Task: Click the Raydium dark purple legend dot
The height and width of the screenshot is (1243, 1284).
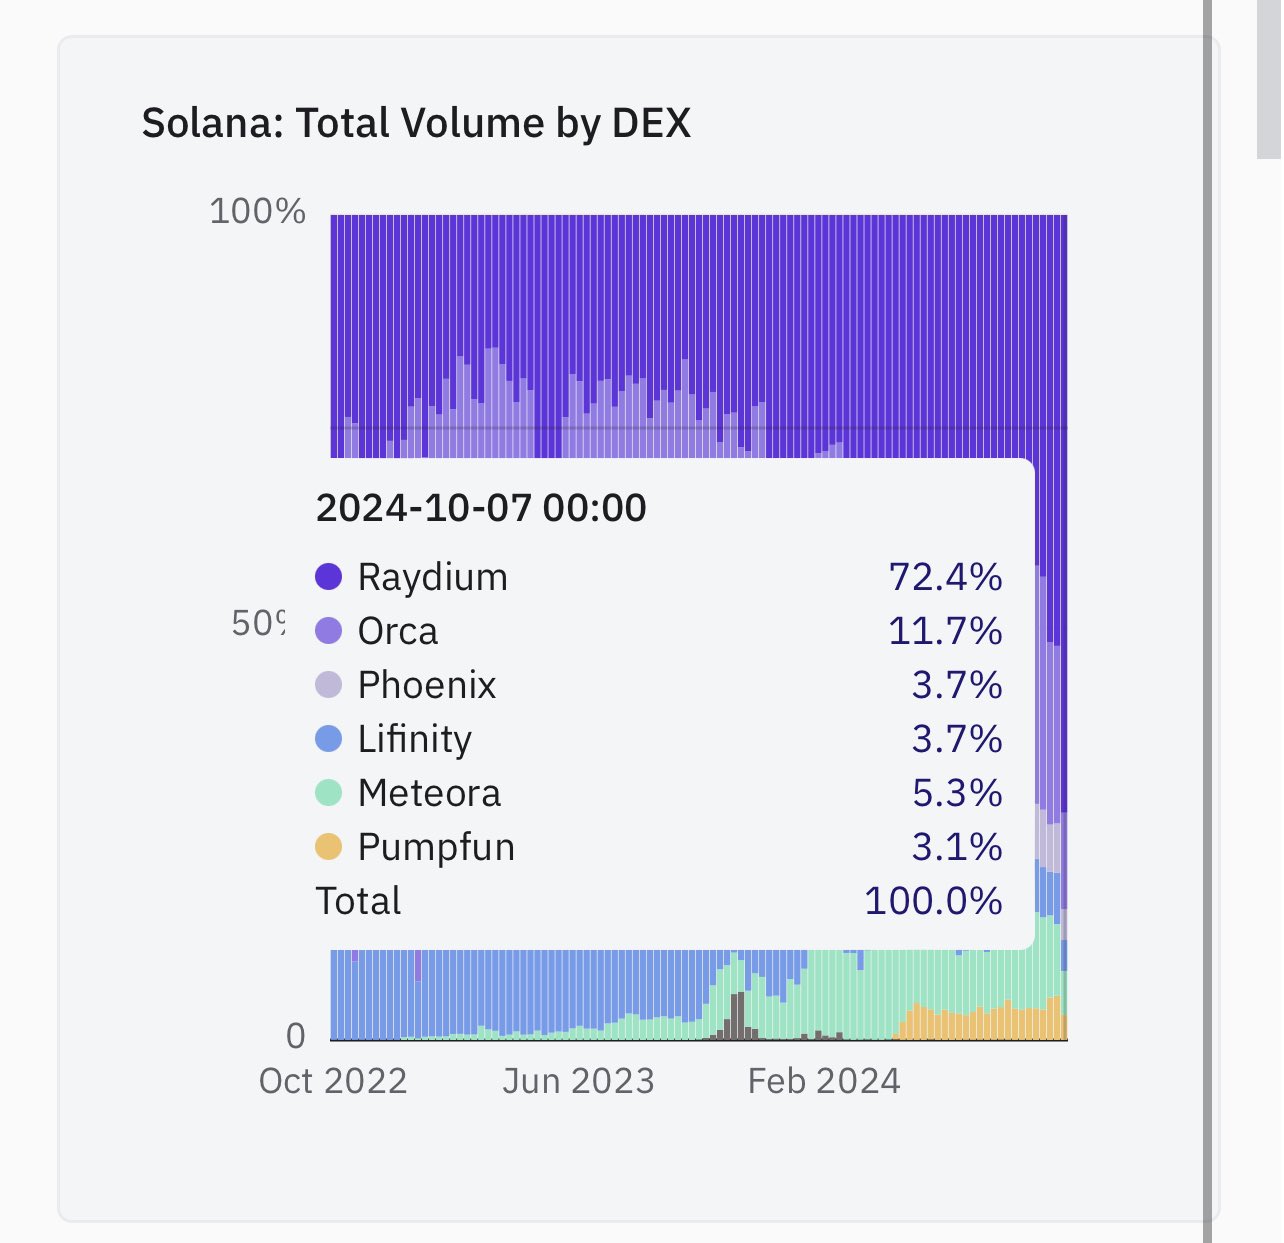Action: pyautogui.click(x=328, y=577)
